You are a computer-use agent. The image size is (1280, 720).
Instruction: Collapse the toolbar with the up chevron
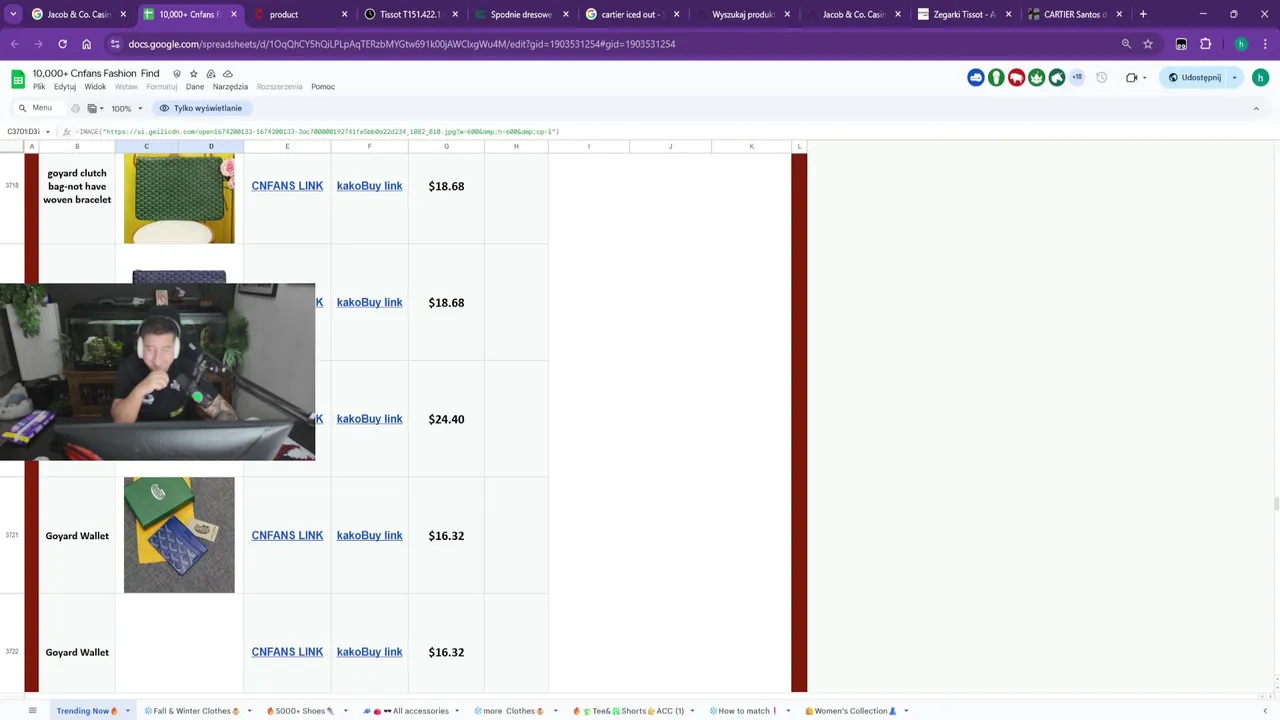[1256, 108]
